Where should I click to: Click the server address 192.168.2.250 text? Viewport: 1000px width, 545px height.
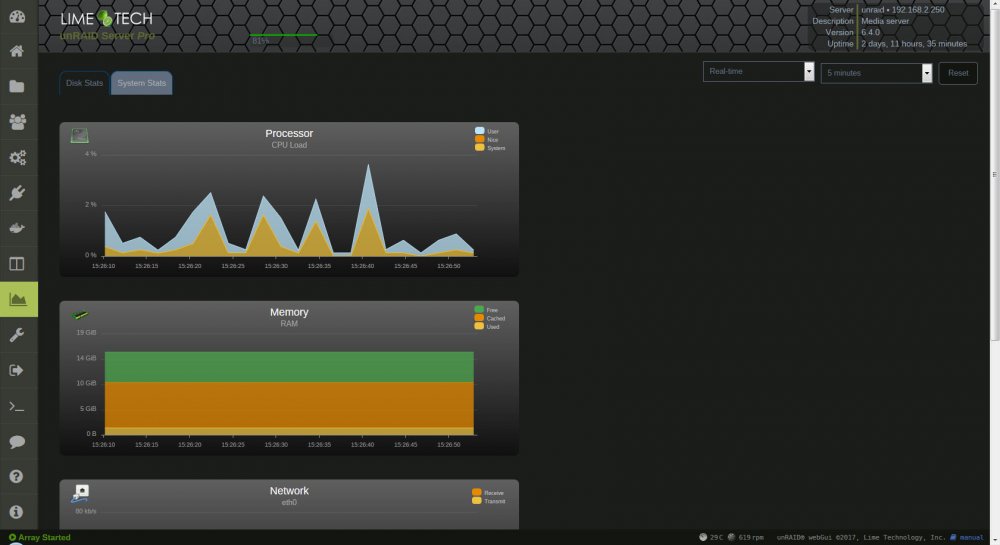(x=918, y=10)
